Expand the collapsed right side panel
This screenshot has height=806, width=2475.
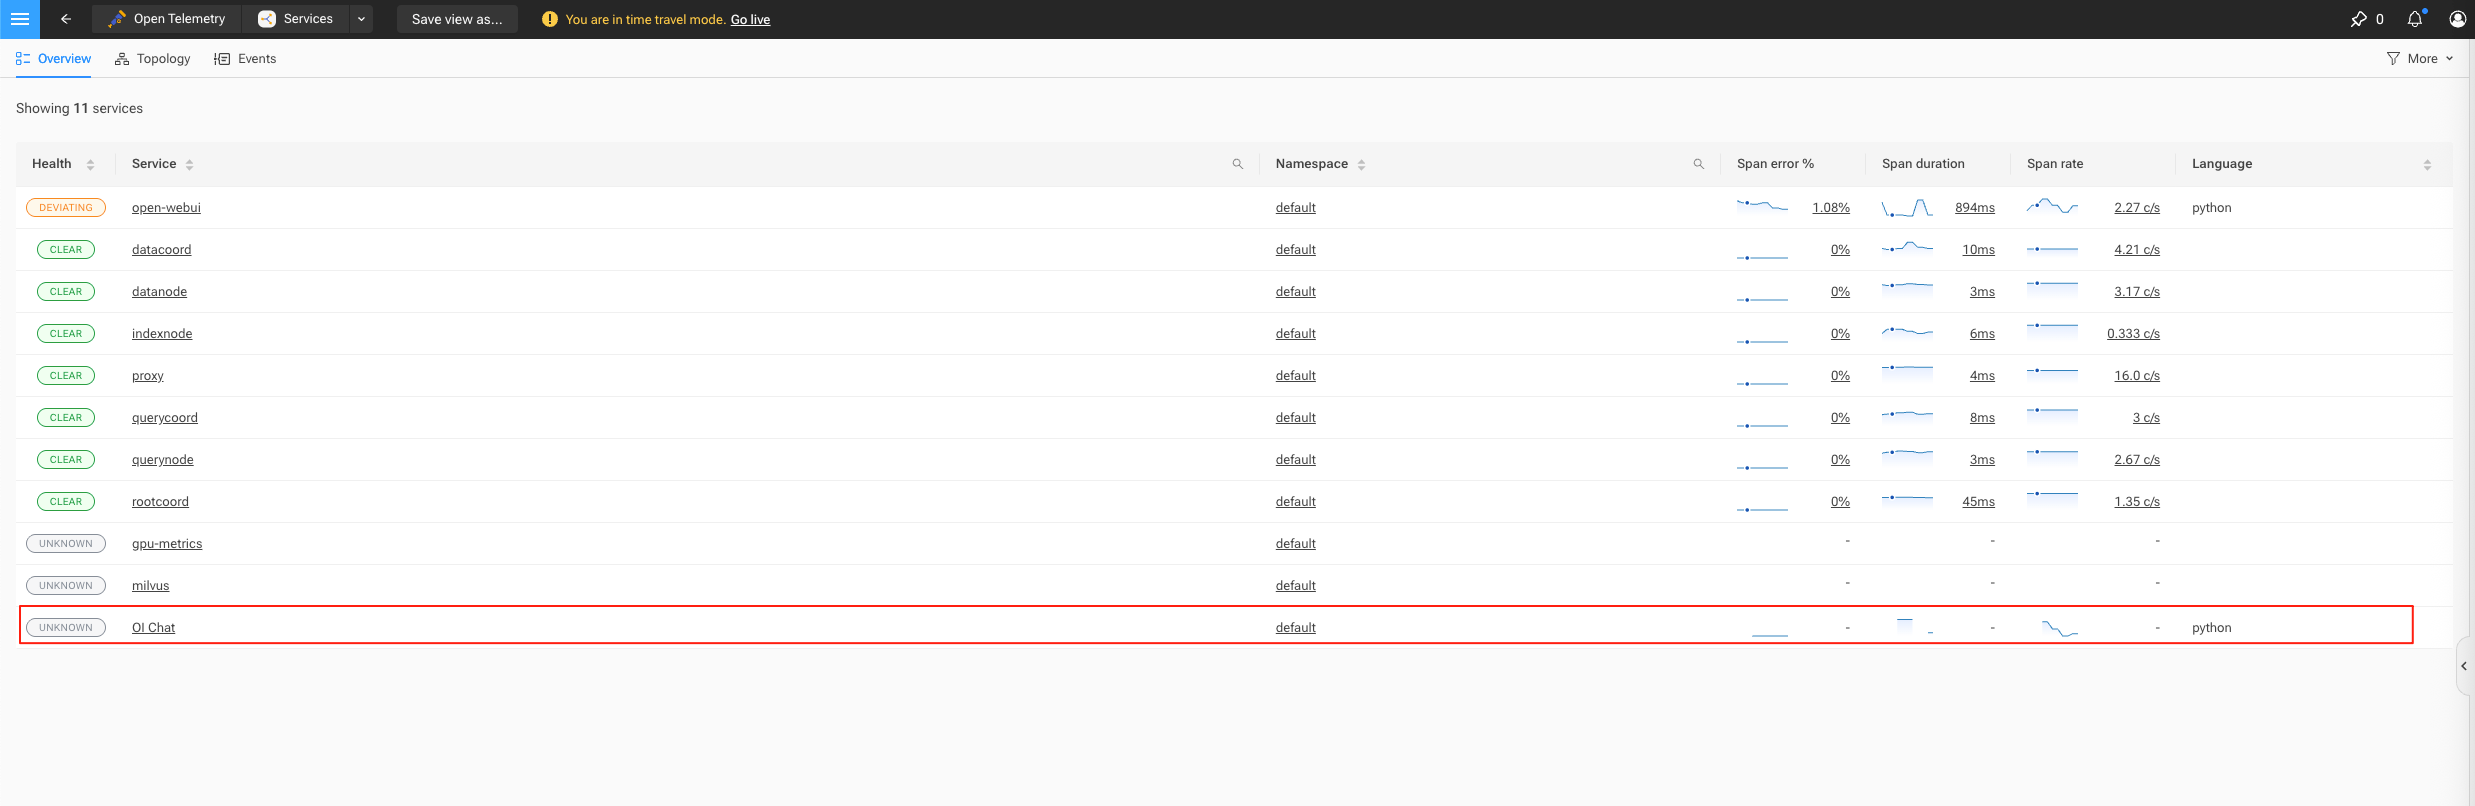click(2464, 666)
